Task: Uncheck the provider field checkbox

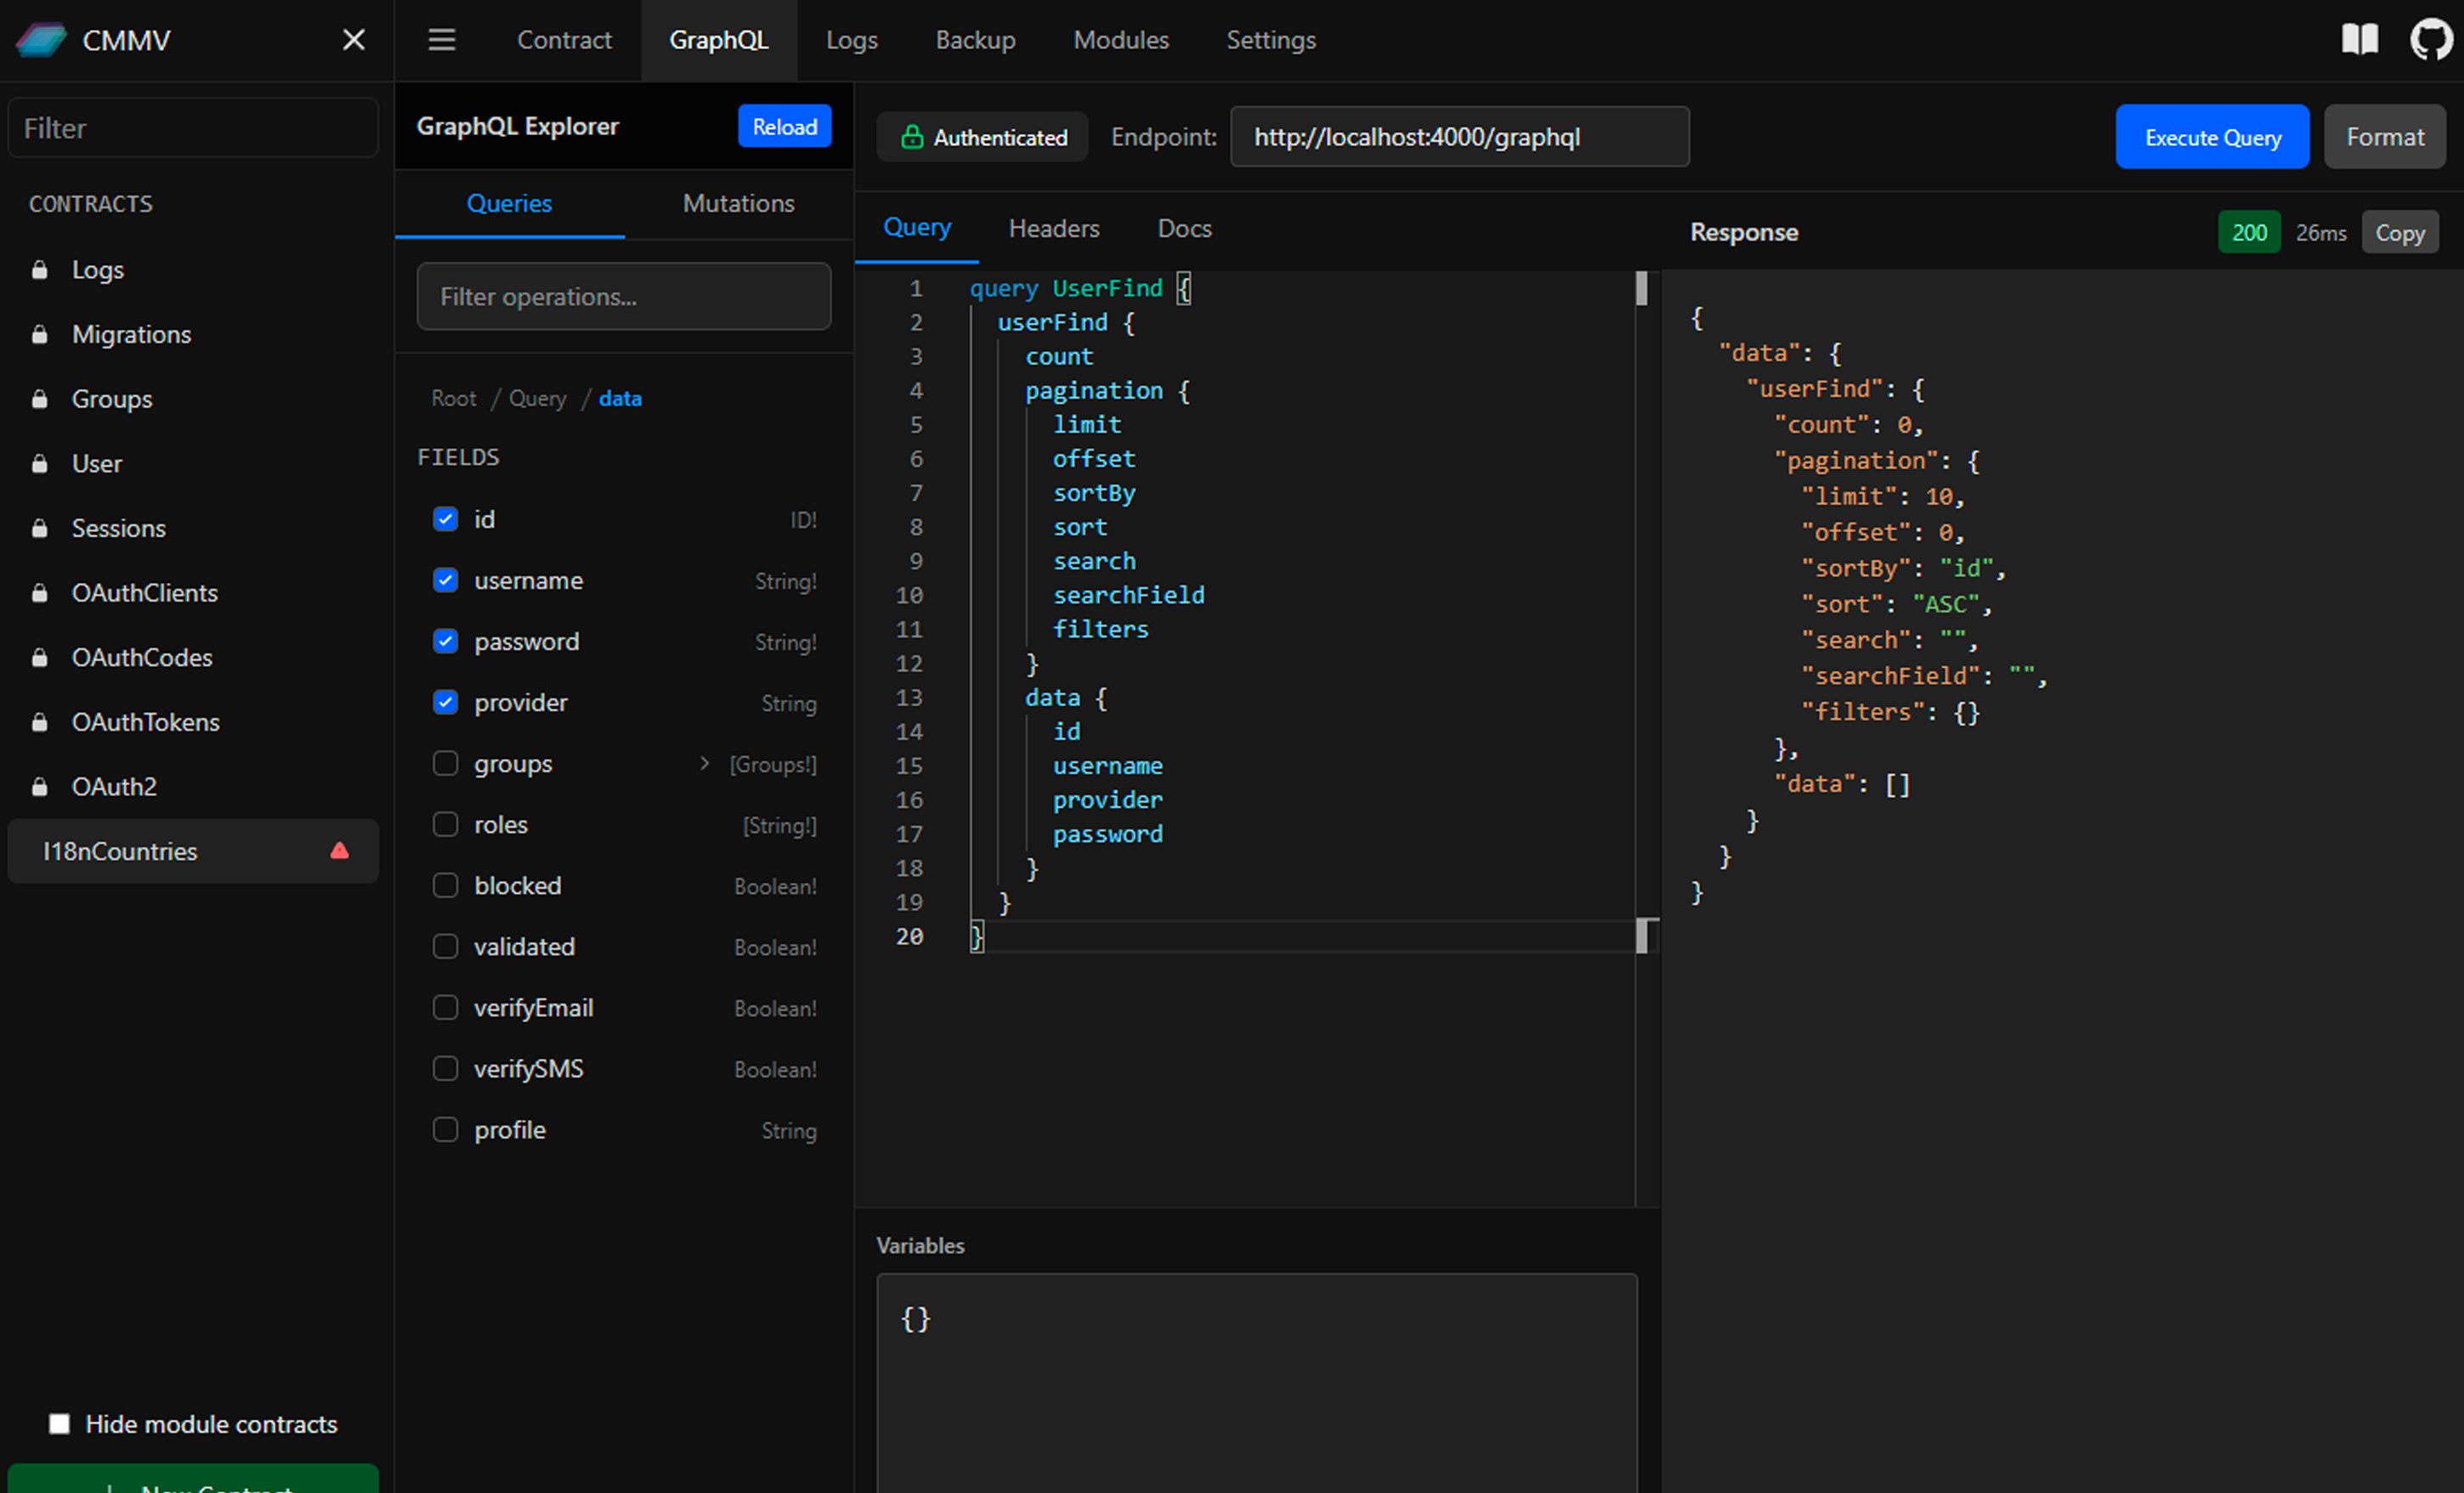Action: (445, 702)
